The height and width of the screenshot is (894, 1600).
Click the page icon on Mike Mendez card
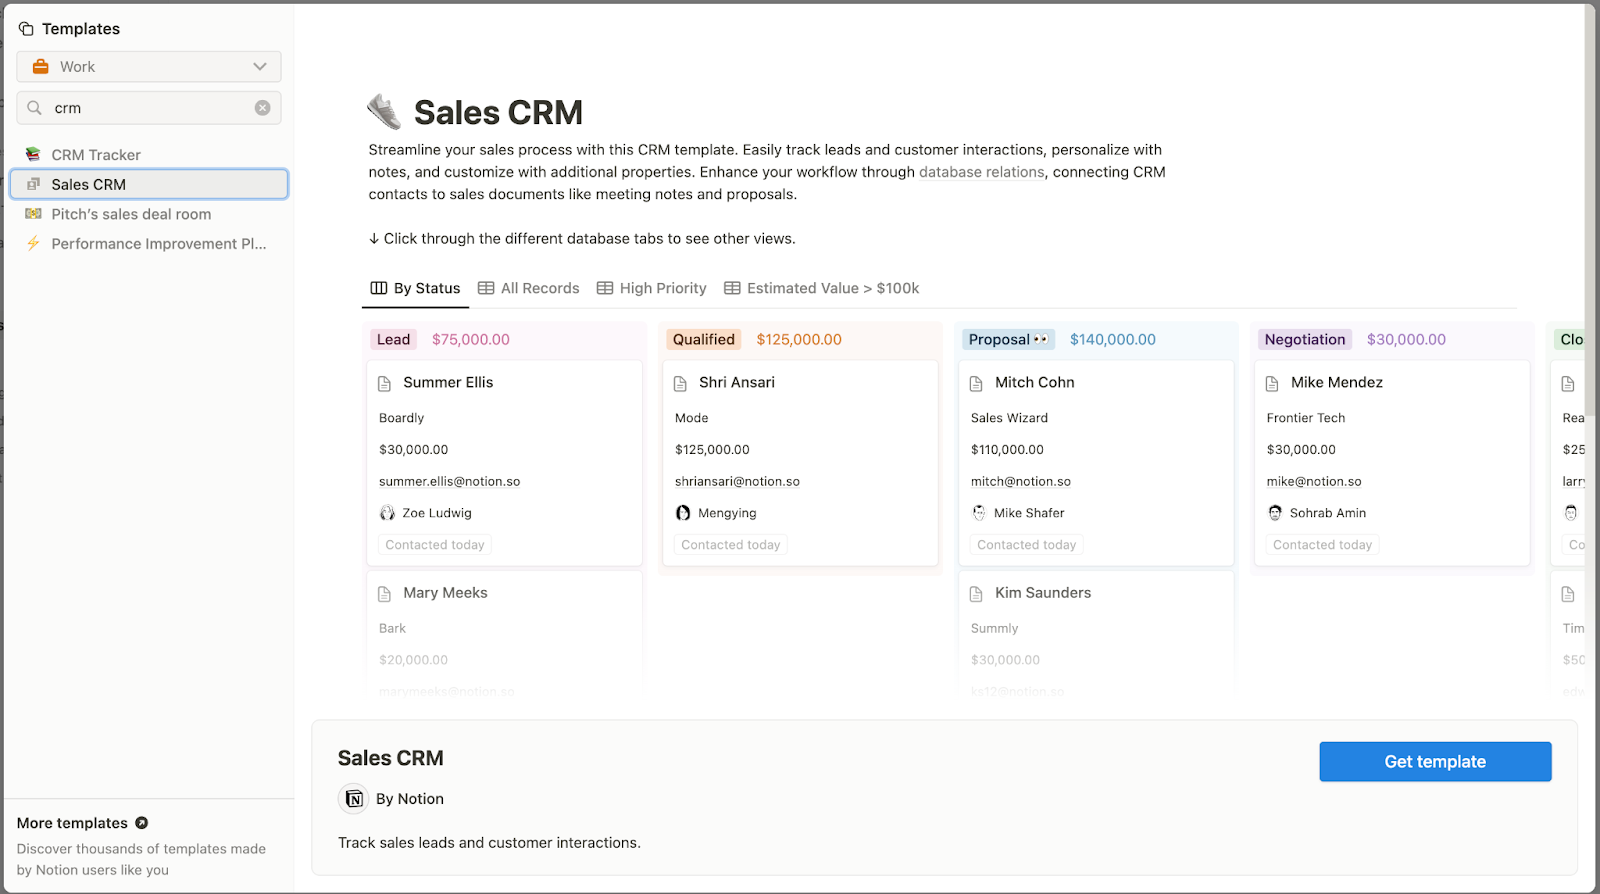[1272, 383]
